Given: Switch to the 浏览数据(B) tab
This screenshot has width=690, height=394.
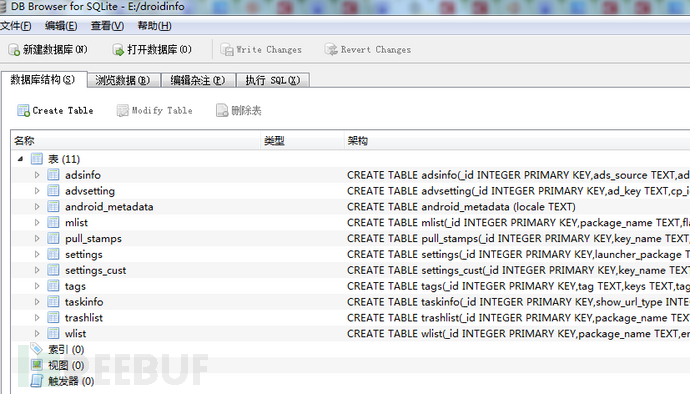Looking at the screenshot, I should click(123, 80).
